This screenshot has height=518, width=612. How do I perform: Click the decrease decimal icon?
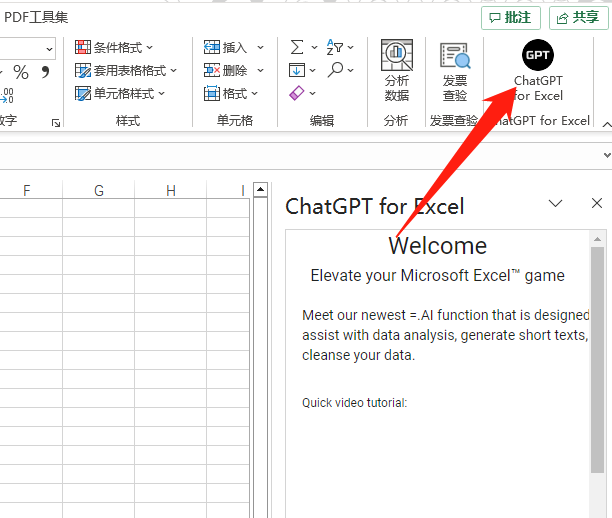point(7,96)
